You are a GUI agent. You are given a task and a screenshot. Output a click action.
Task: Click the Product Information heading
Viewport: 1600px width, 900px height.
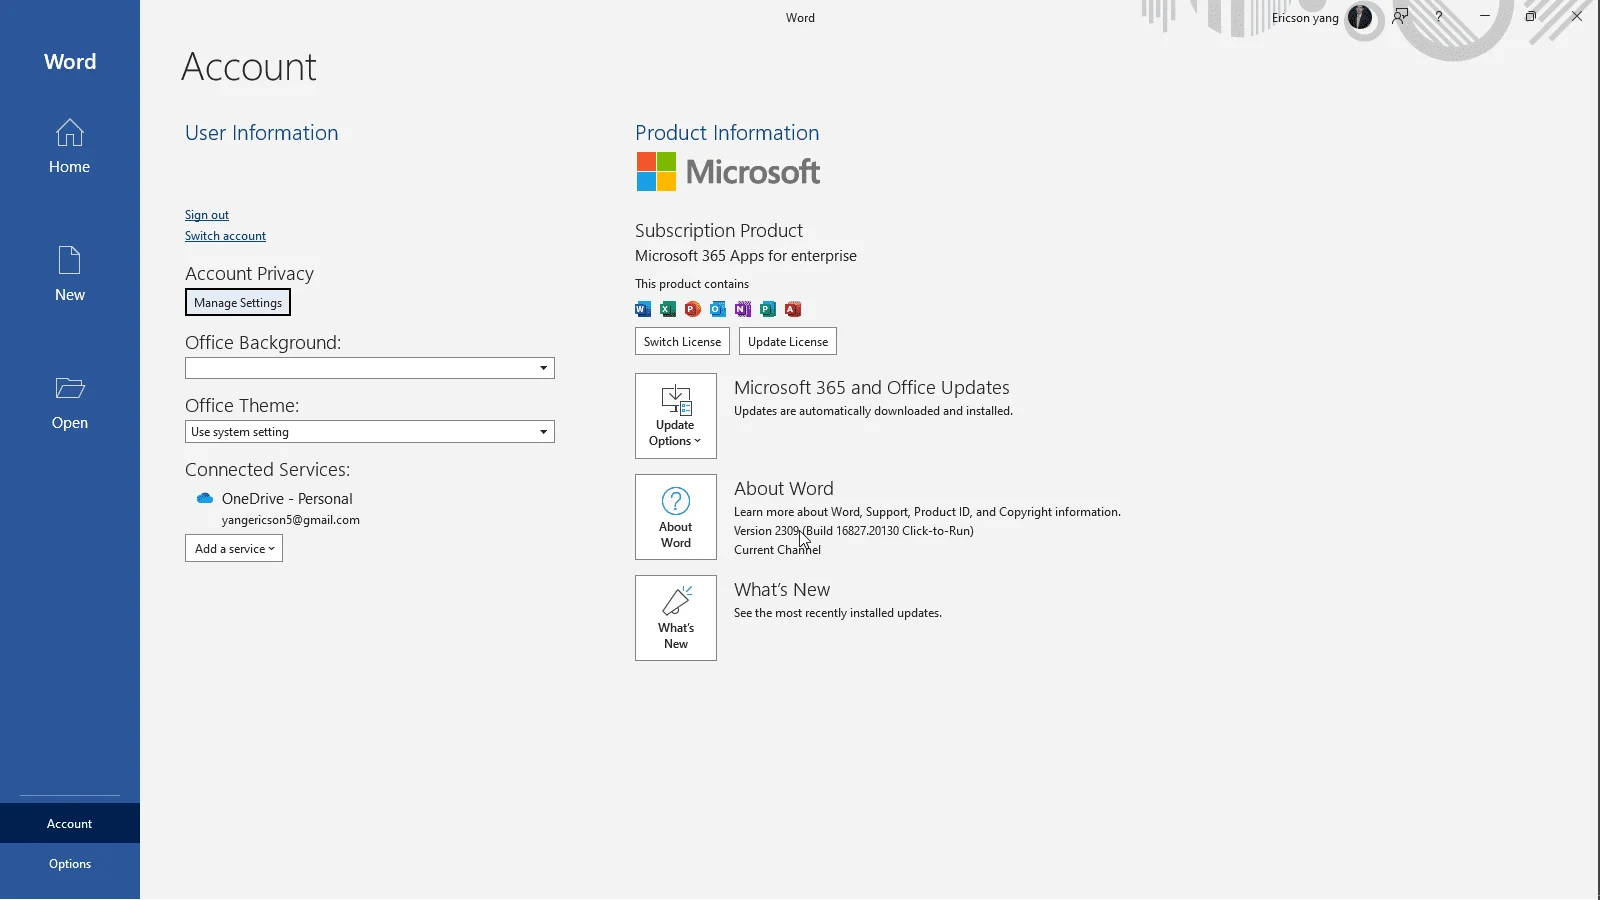727,133
